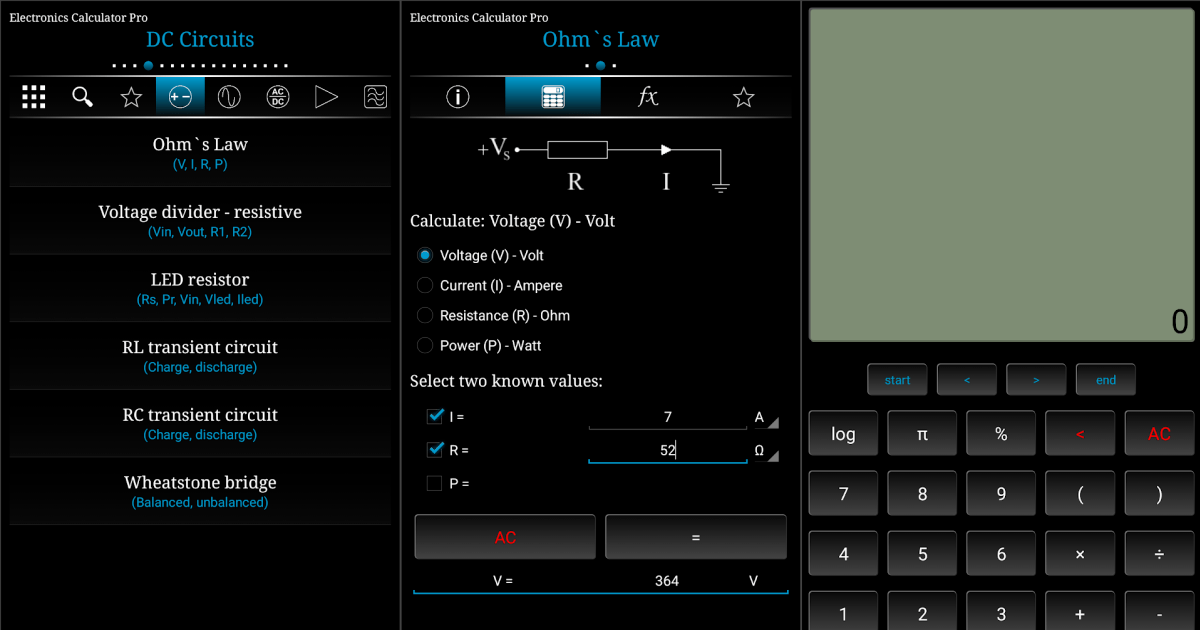Open the info tab icon in Ohm's Law
The height and width of the screenshot is (630, 1200).
click(457, 96)
